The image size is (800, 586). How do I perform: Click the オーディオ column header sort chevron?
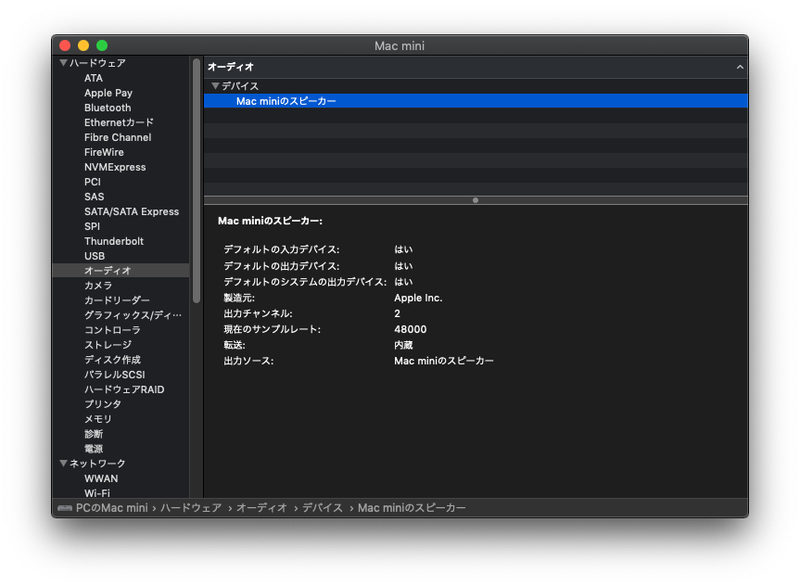click(739, 67)
